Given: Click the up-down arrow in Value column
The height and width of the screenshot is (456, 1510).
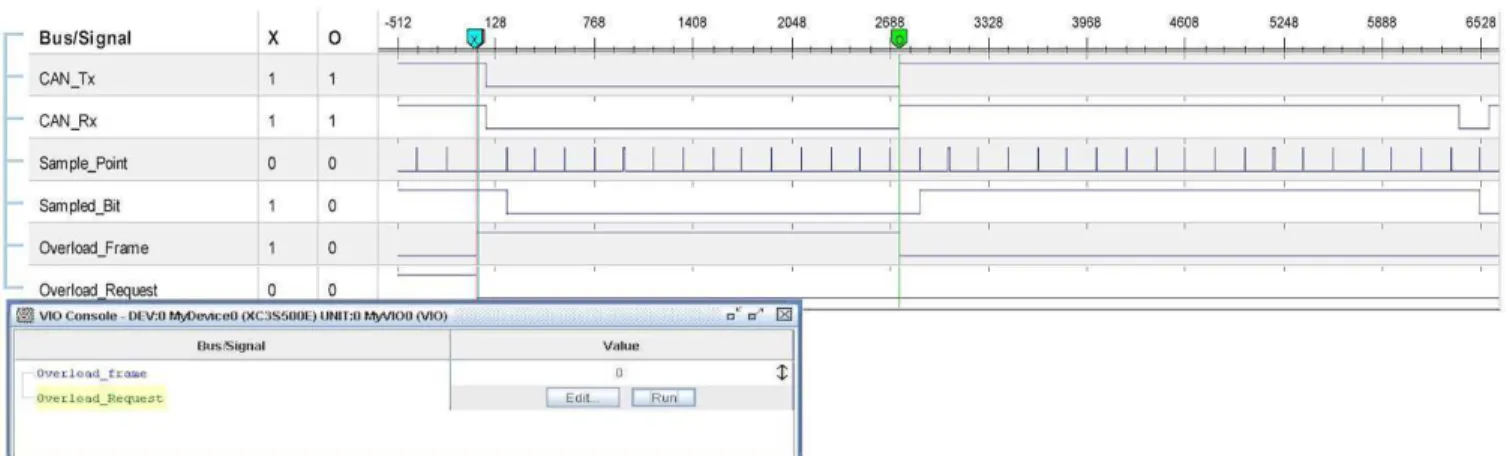Looking at the screenshot, I should tap(782, 373).
